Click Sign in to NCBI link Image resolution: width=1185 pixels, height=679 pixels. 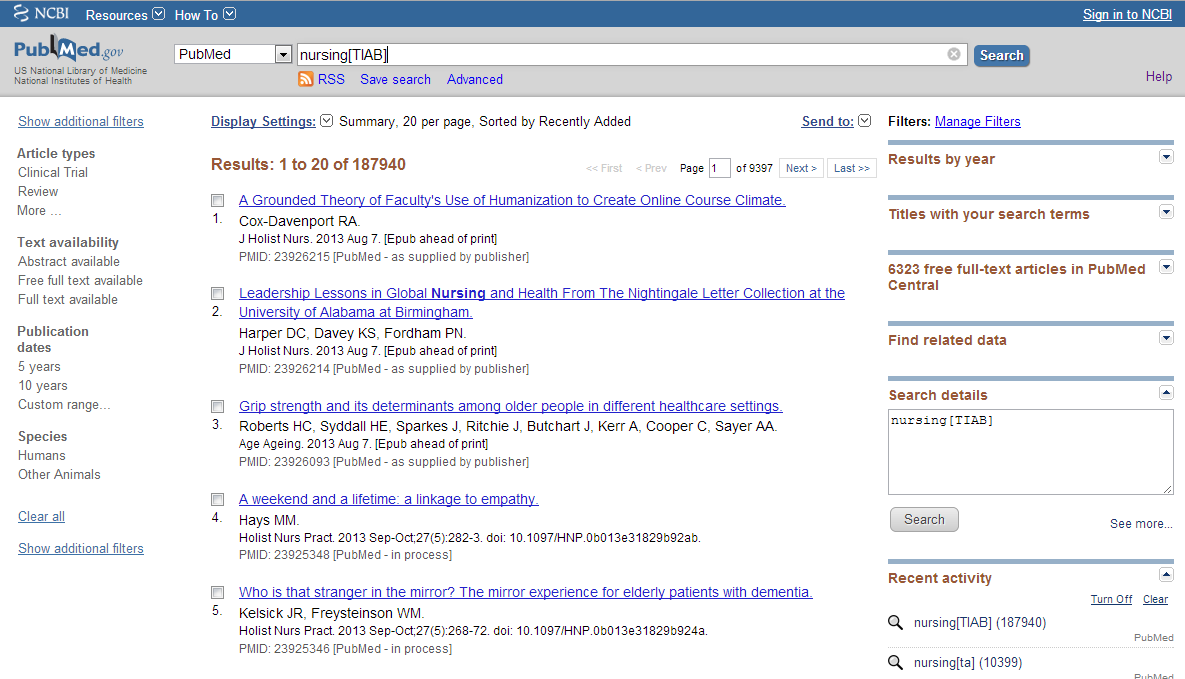tap(1127, 14)
